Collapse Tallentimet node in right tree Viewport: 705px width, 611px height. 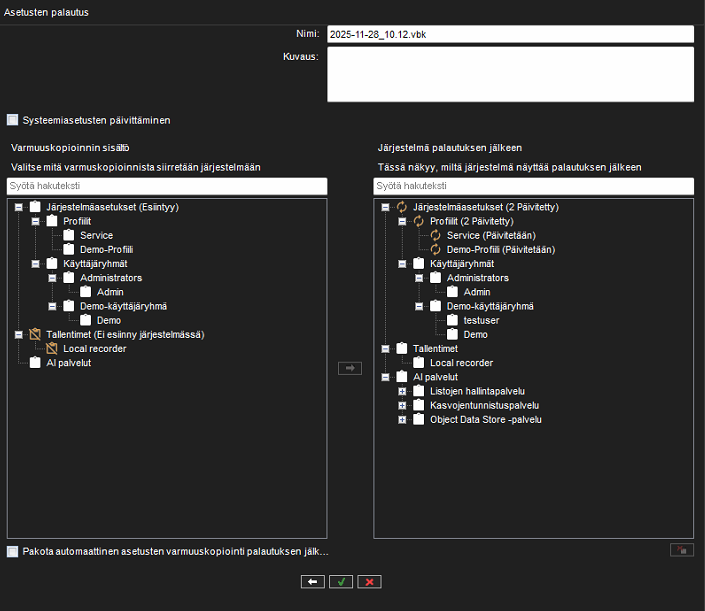click(x=385, y=349)
